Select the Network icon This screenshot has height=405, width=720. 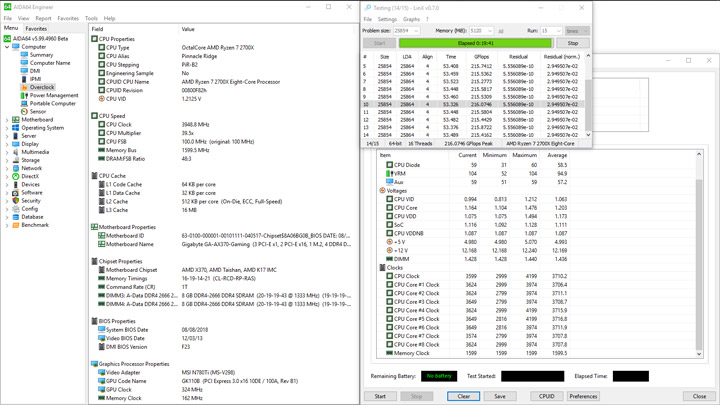click(x=16, y=168)
